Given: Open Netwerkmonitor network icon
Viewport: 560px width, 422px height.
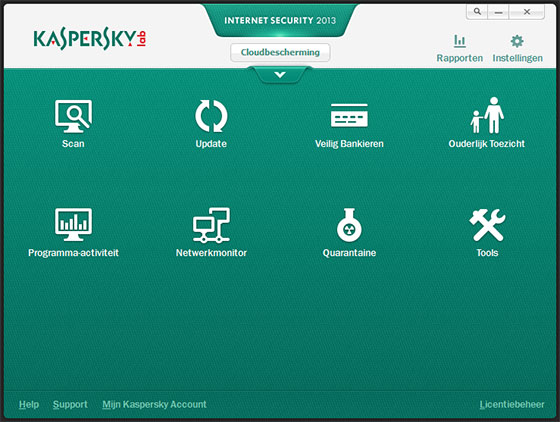Looking at the screenshot, I should pyautogui.click(x=211, y=225).
